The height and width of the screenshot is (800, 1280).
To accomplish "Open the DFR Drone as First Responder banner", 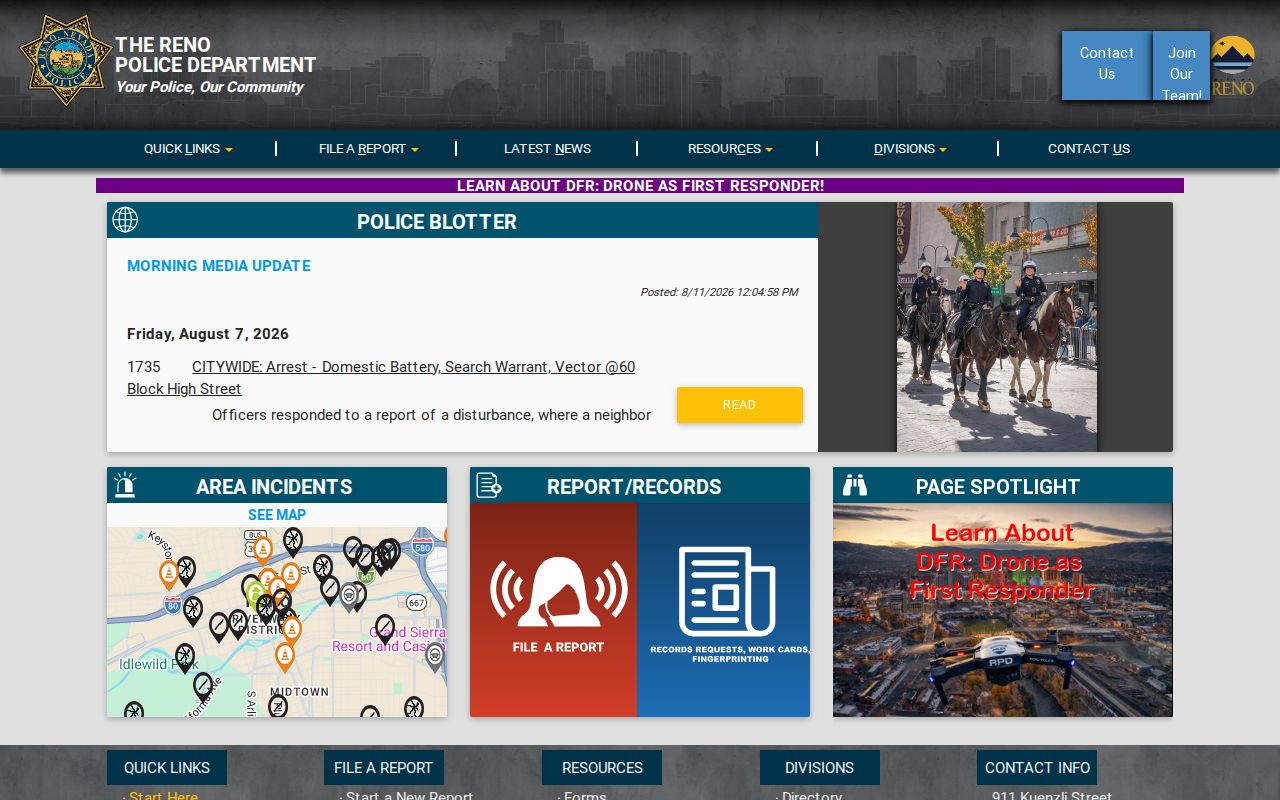I will (x=640, y=186).
